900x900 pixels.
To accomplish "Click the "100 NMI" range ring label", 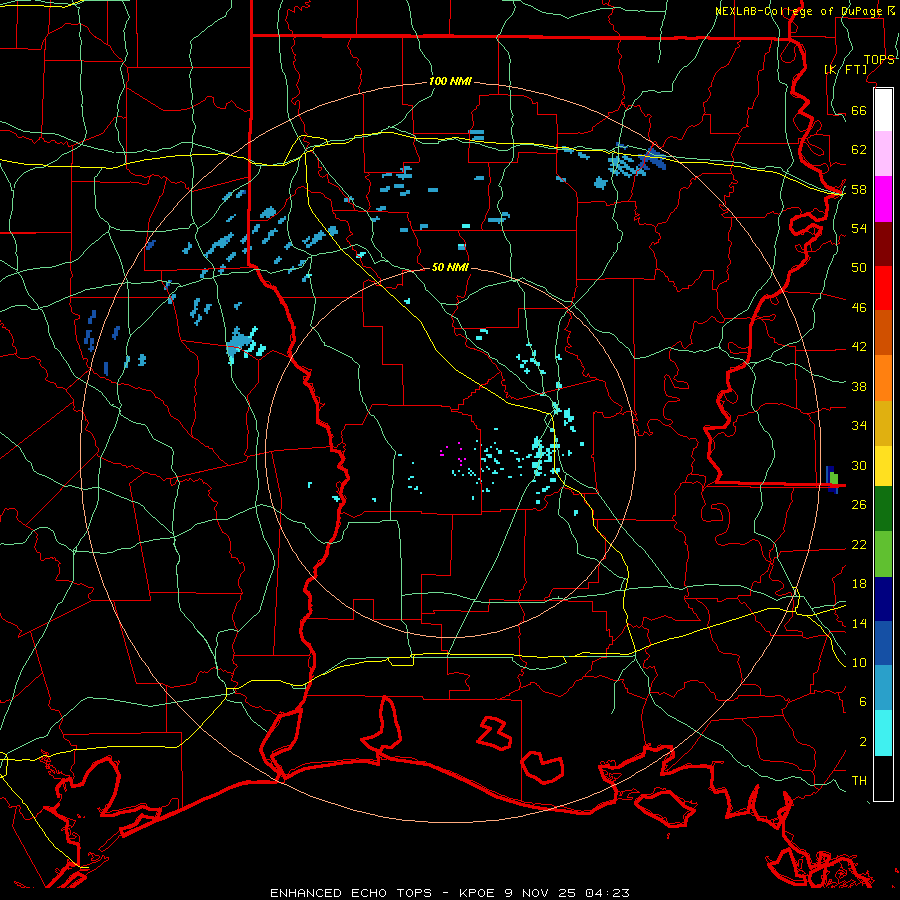I will pos(450,81).
